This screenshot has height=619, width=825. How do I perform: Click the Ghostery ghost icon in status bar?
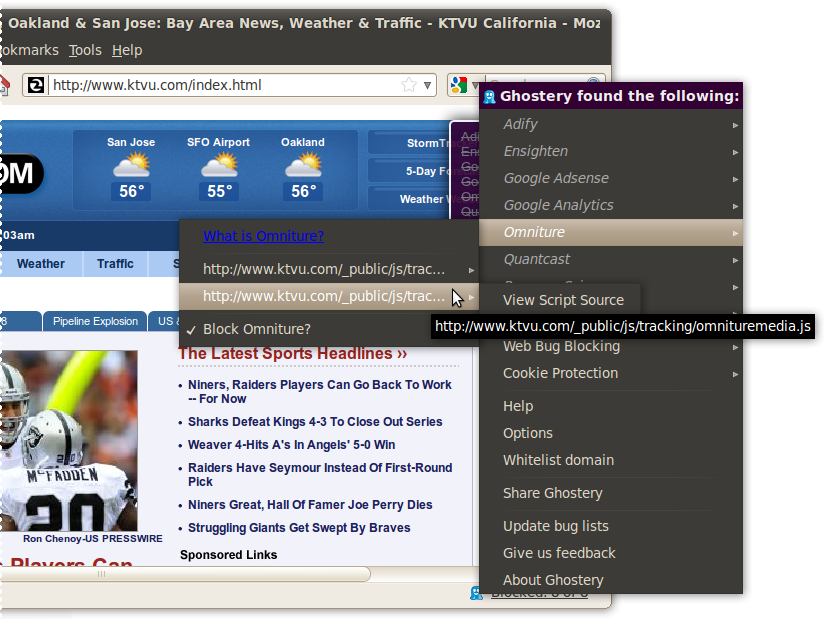pyautogui.click(x=476, y=593)
